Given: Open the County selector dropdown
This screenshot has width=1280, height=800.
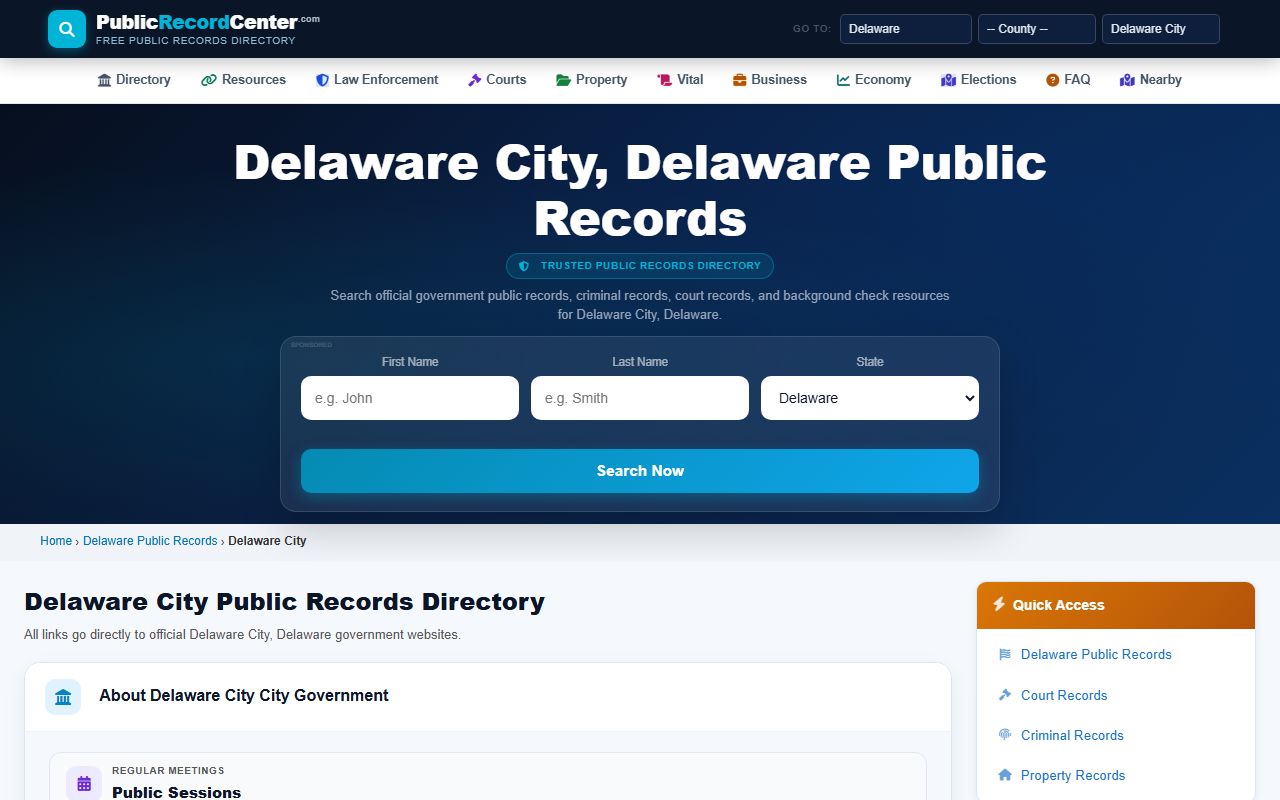Looking at the screenshot, I should (1037, 29).
